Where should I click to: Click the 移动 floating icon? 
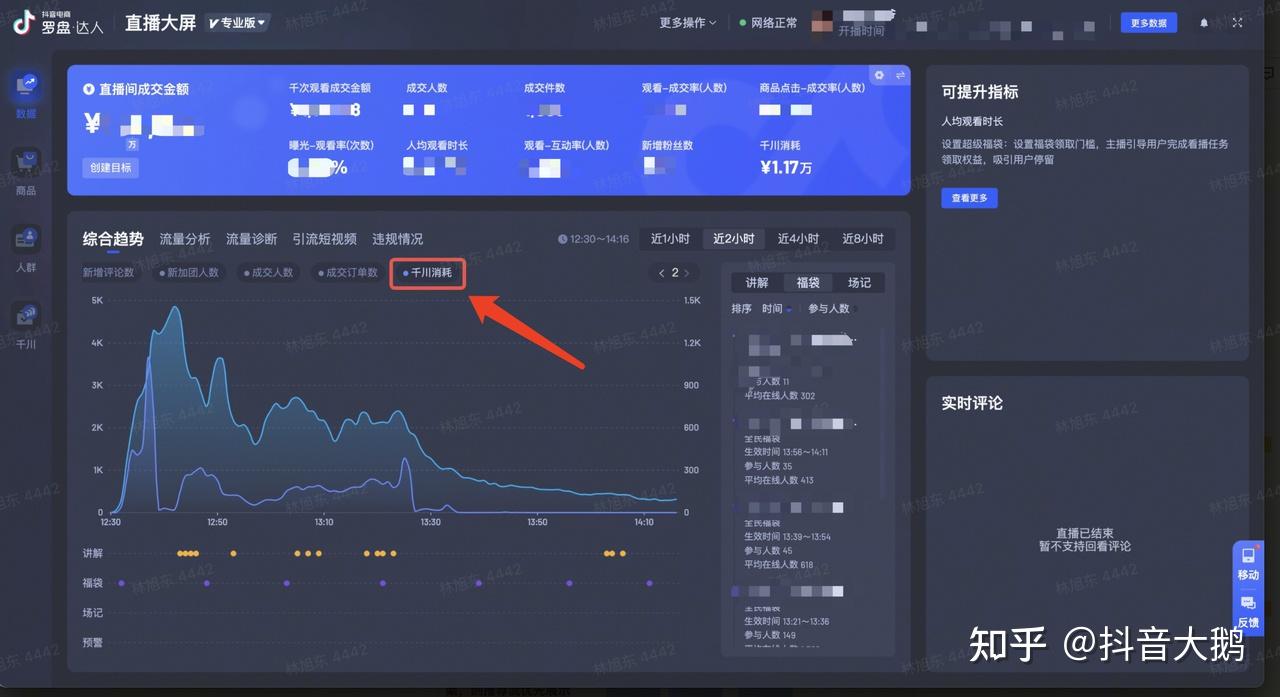click(1248, 564)
